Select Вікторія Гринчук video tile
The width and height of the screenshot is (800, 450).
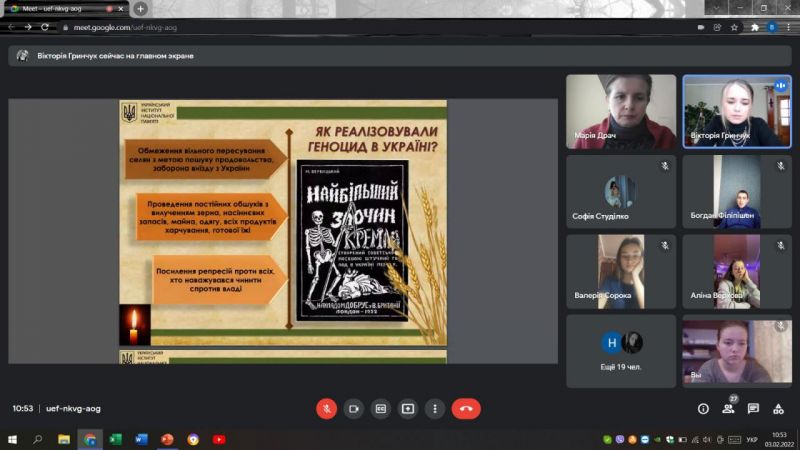tap(737, 112)
